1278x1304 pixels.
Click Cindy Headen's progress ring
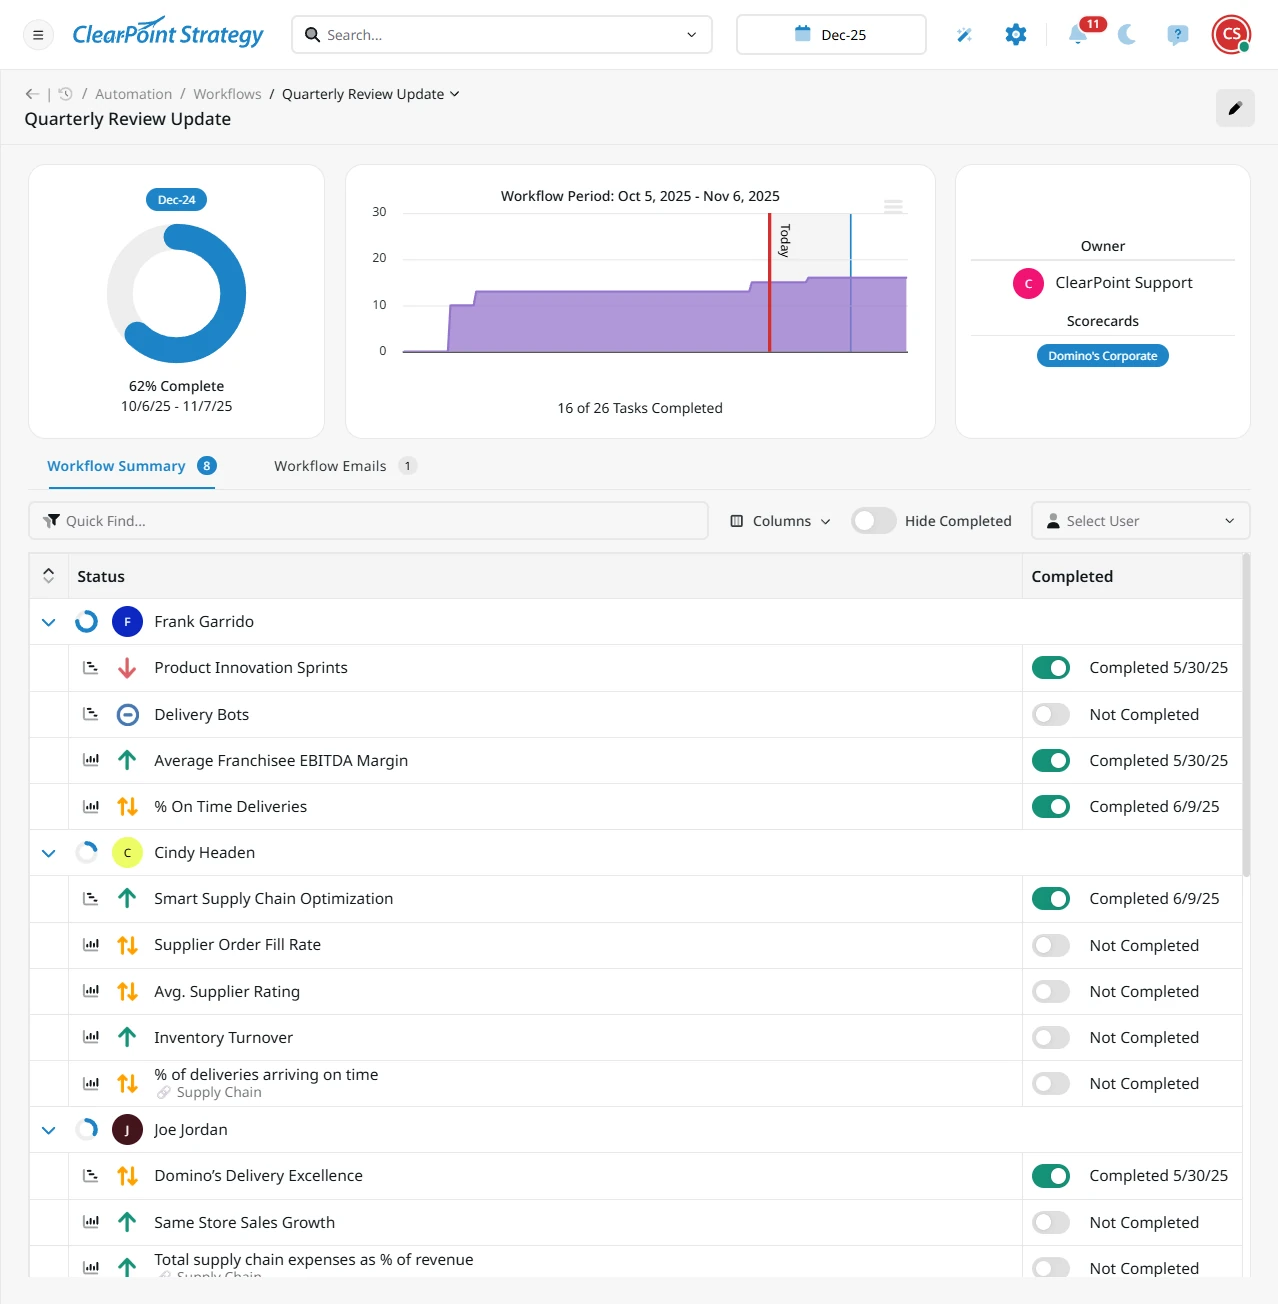[x=87, y=853]
